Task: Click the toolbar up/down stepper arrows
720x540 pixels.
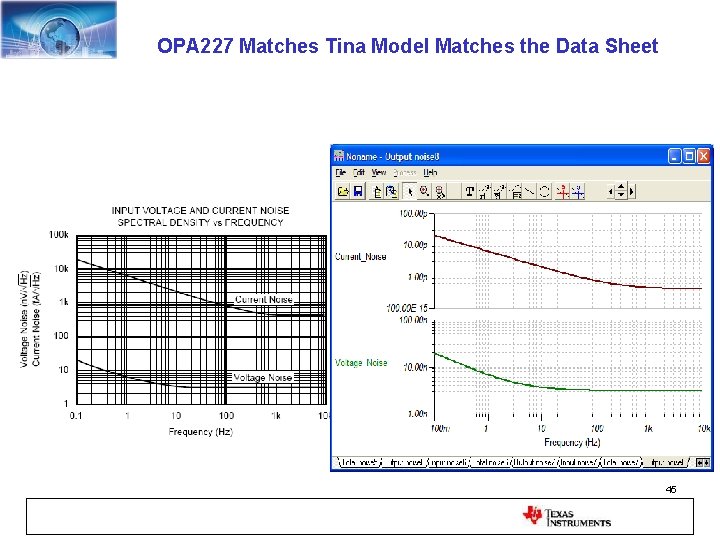Action: 621,191
